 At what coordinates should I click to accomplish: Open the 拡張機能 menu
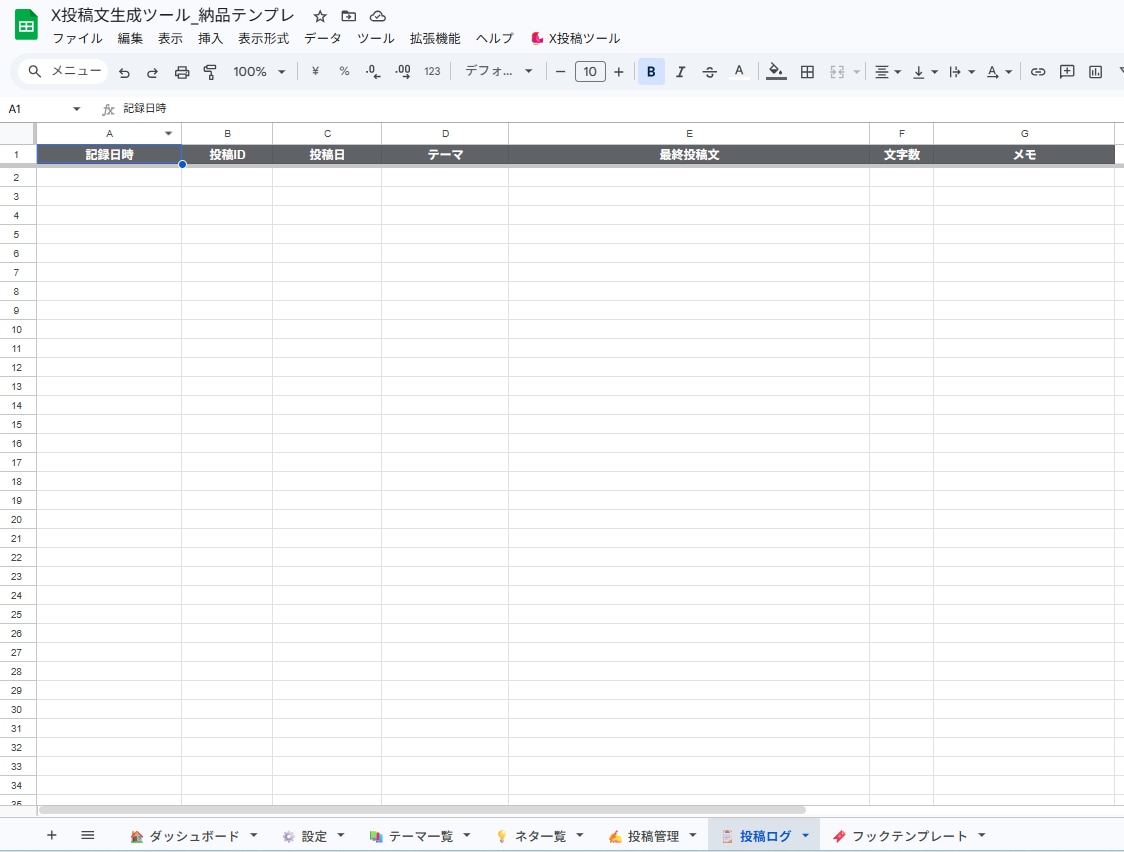[435, 39]
